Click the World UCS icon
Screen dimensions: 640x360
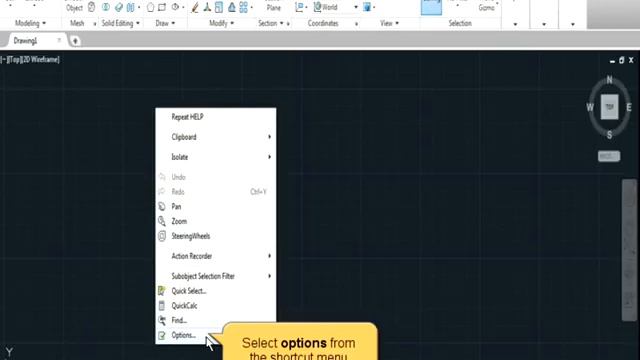click(x=317, y=7)
